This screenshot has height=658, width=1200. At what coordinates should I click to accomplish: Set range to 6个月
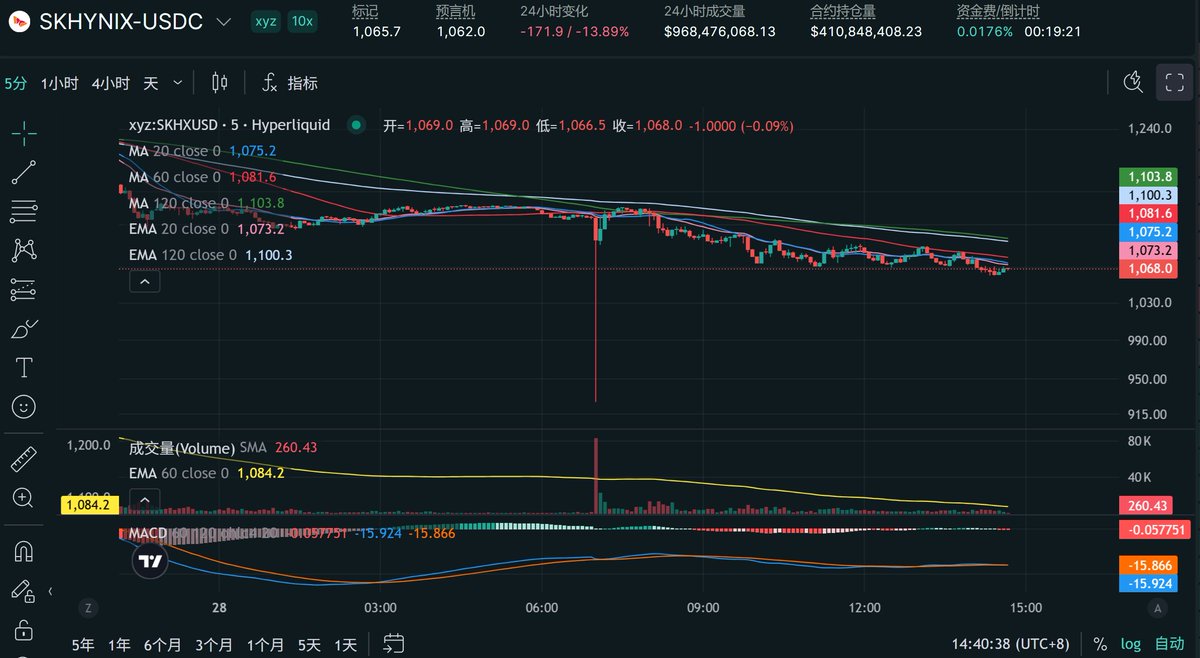162,644
